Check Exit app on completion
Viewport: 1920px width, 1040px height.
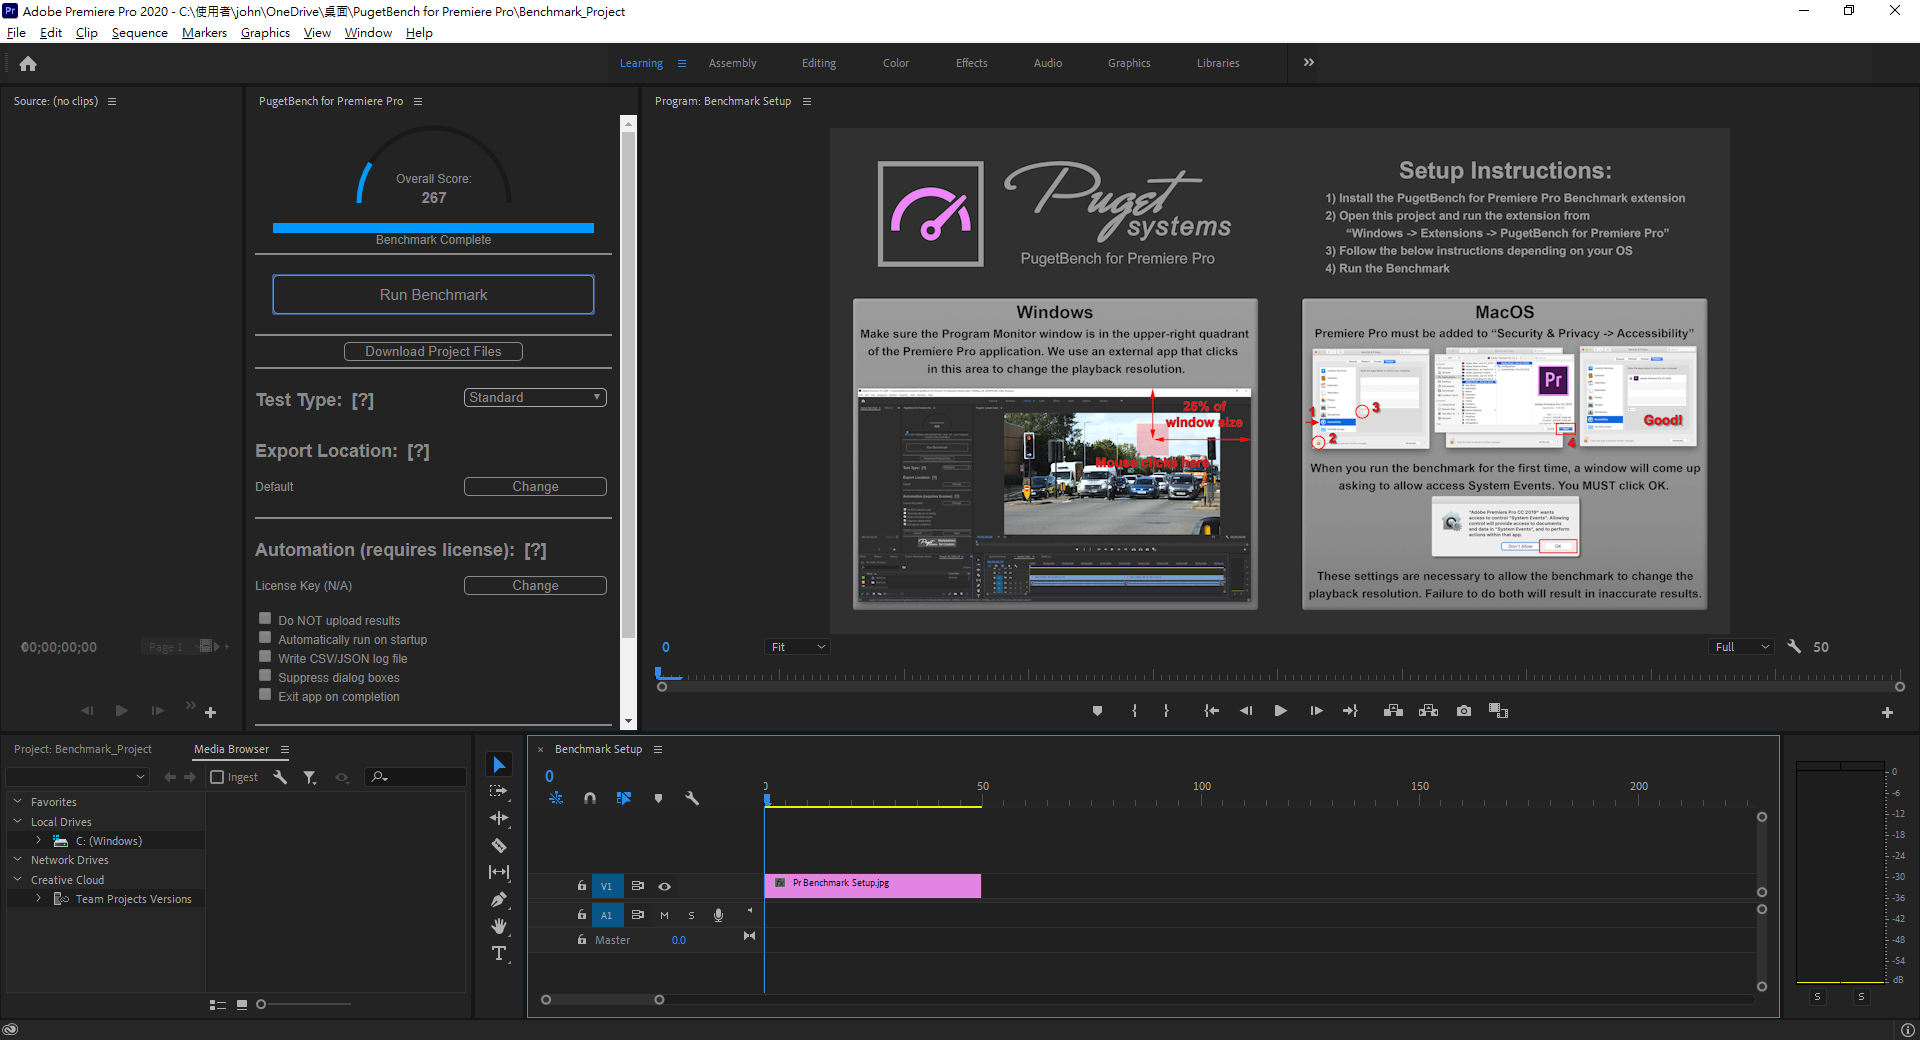coord(265,695)
